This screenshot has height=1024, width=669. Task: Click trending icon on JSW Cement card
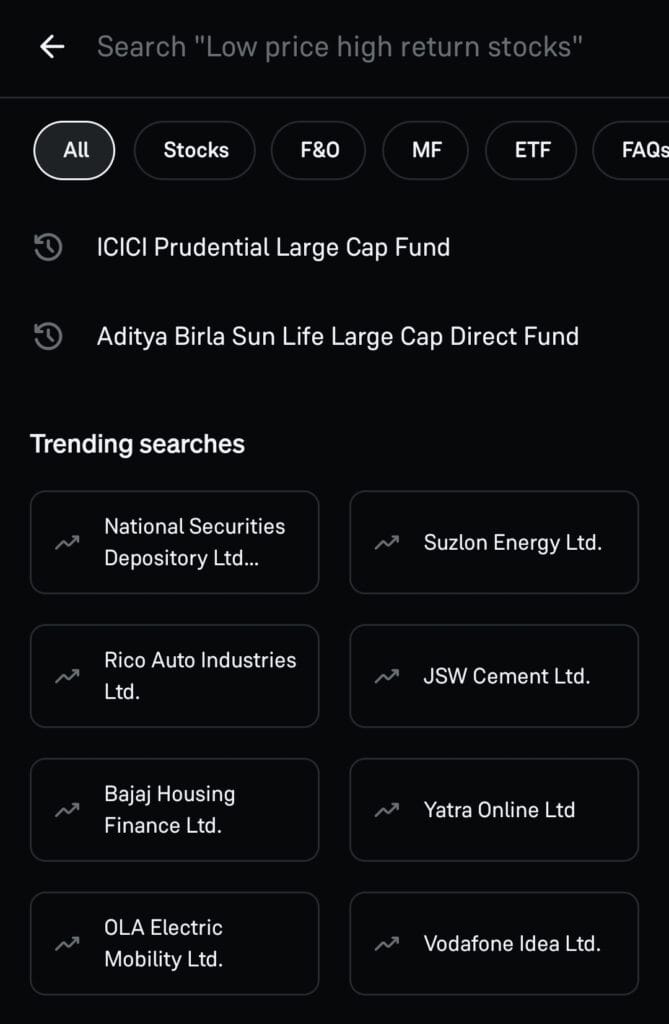(386, 677)
